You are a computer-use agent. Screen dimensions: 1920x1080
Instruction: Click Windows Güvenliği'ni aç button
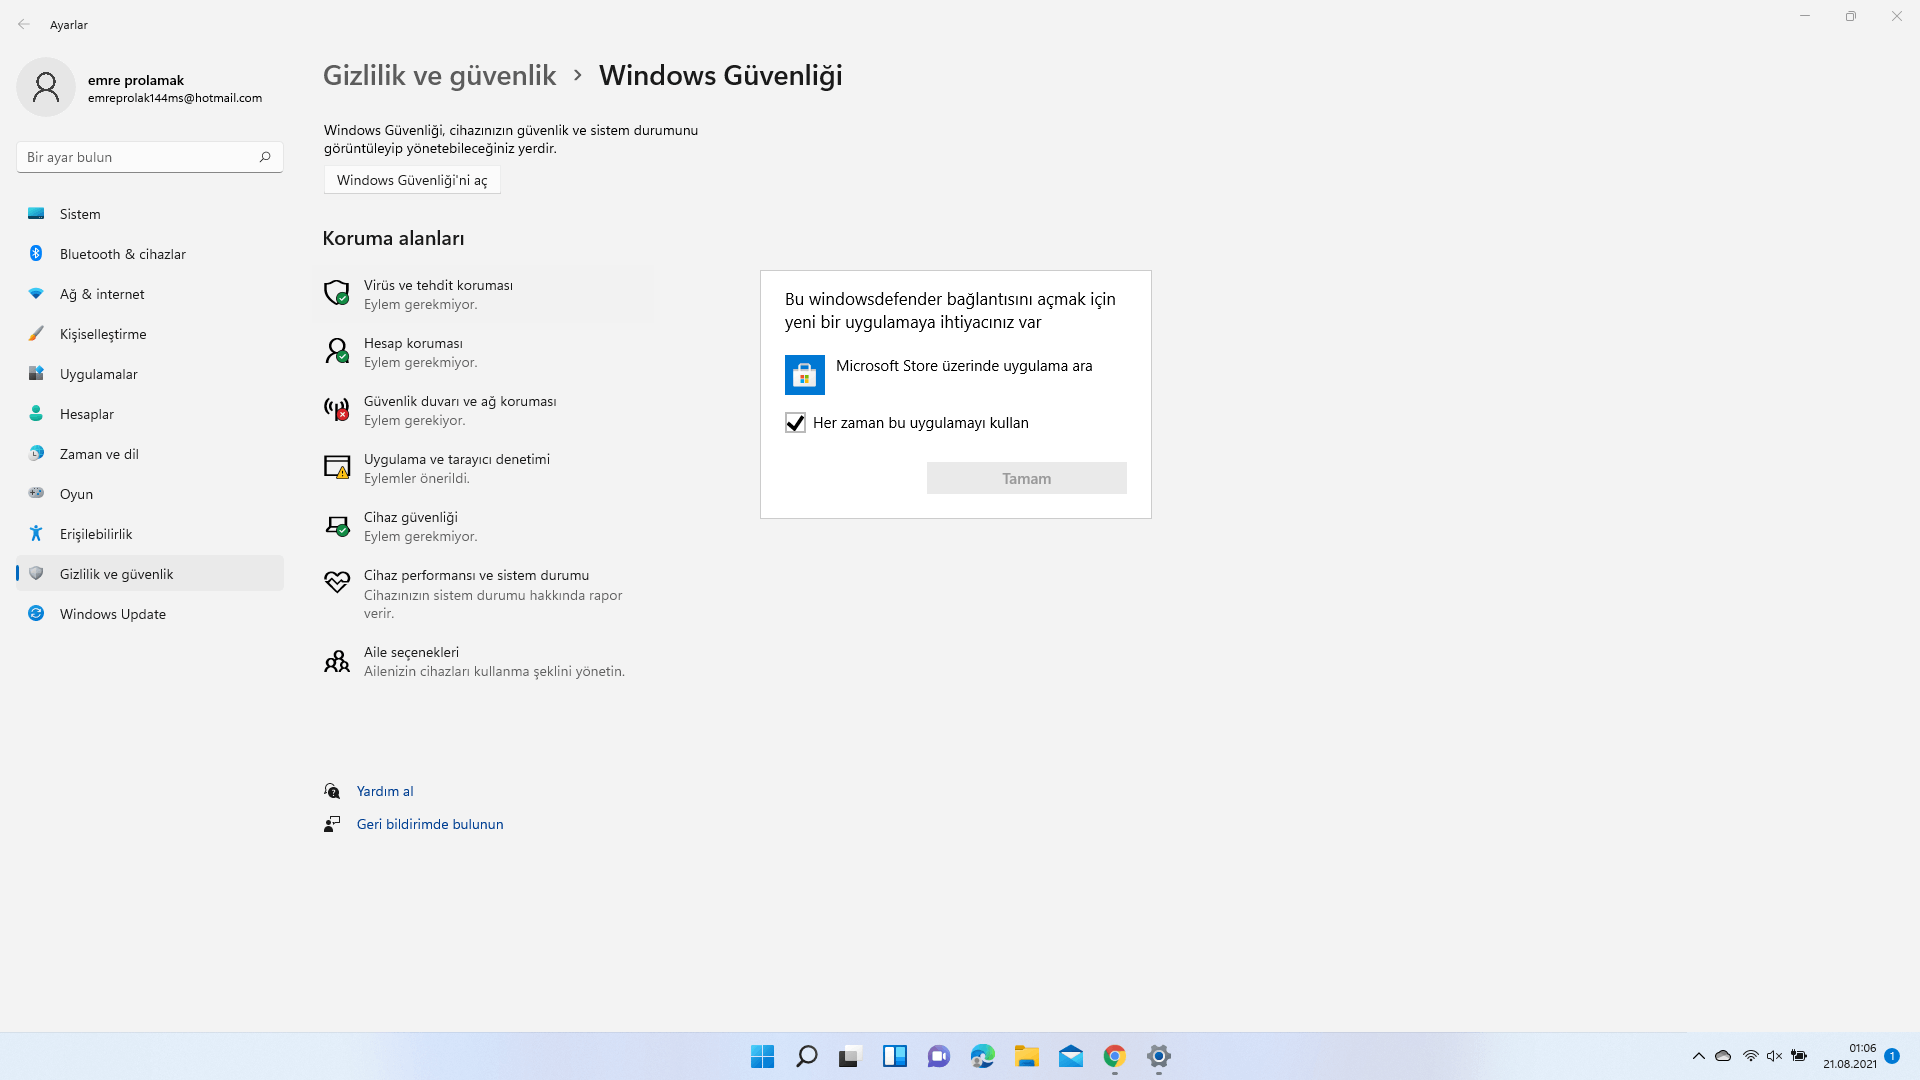pyautogui.click(x=412, y=180)
